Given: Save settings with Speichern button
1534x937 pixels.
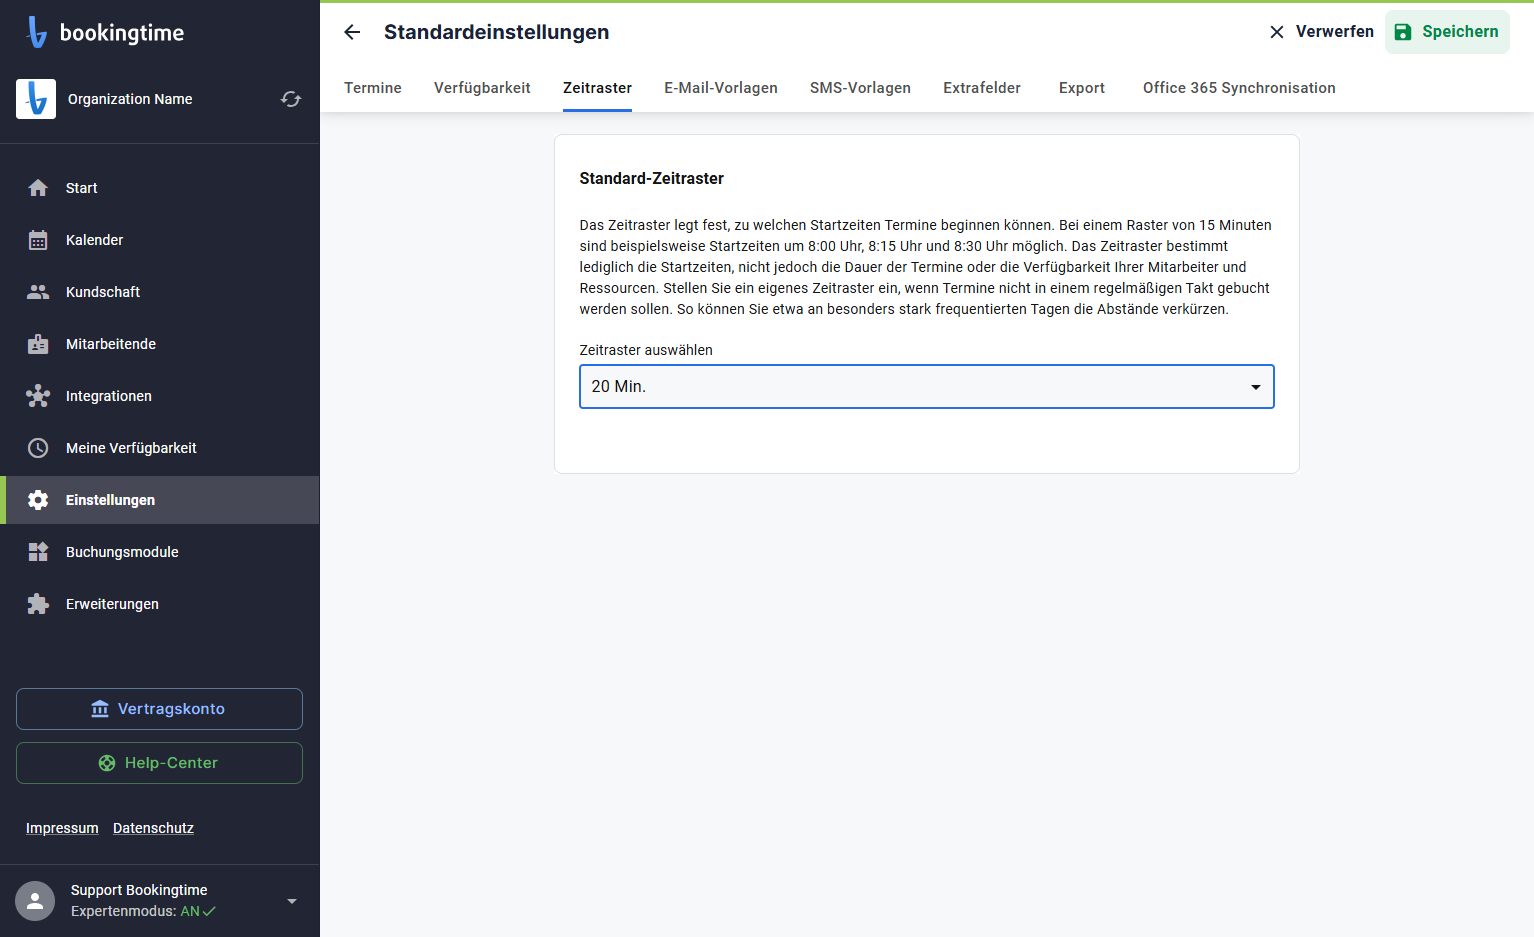Looking at the screenshot, I should 1447,32.
